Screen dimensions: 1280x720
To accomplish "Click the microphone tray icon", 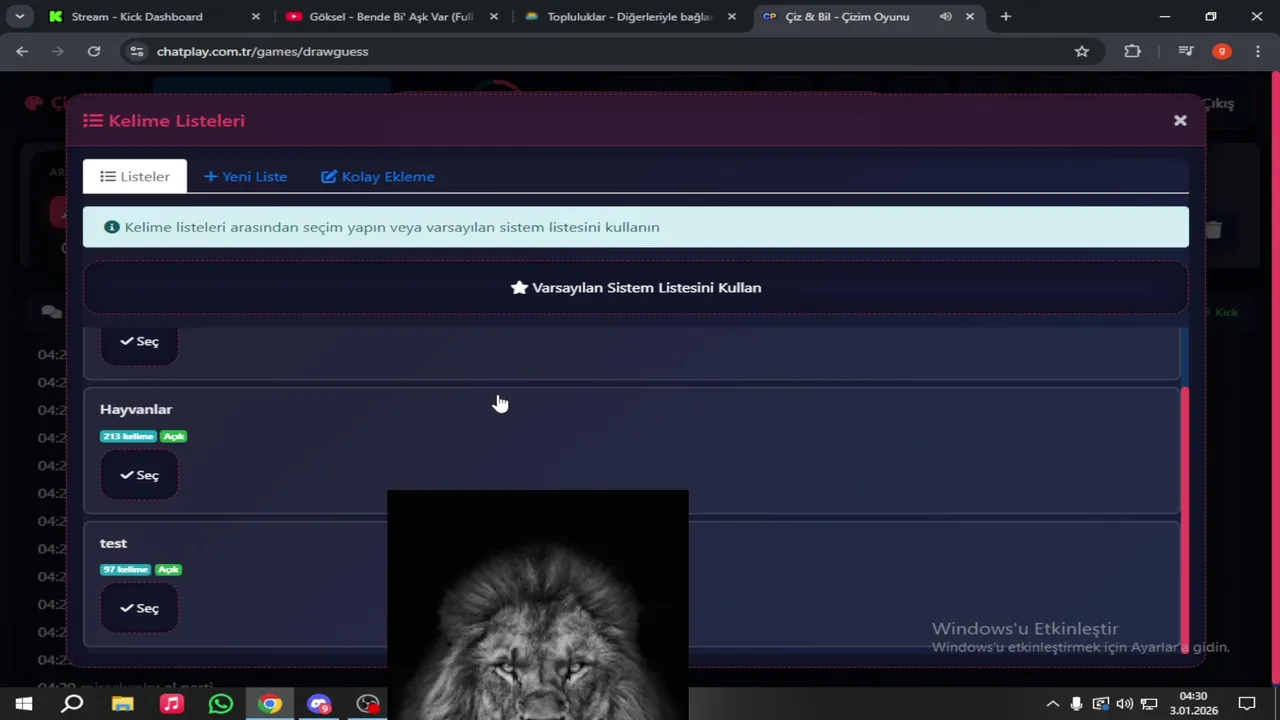I will click(1076, 704).
